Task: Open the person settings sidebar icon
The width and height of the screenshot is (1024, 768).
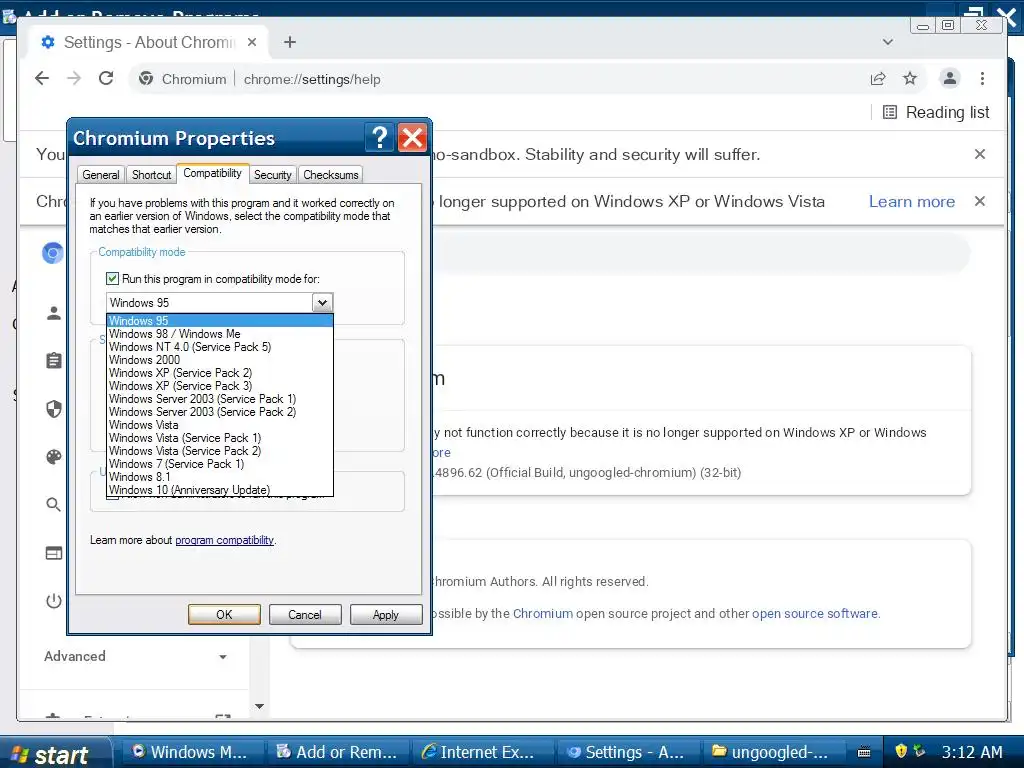Action: point(54,313)
